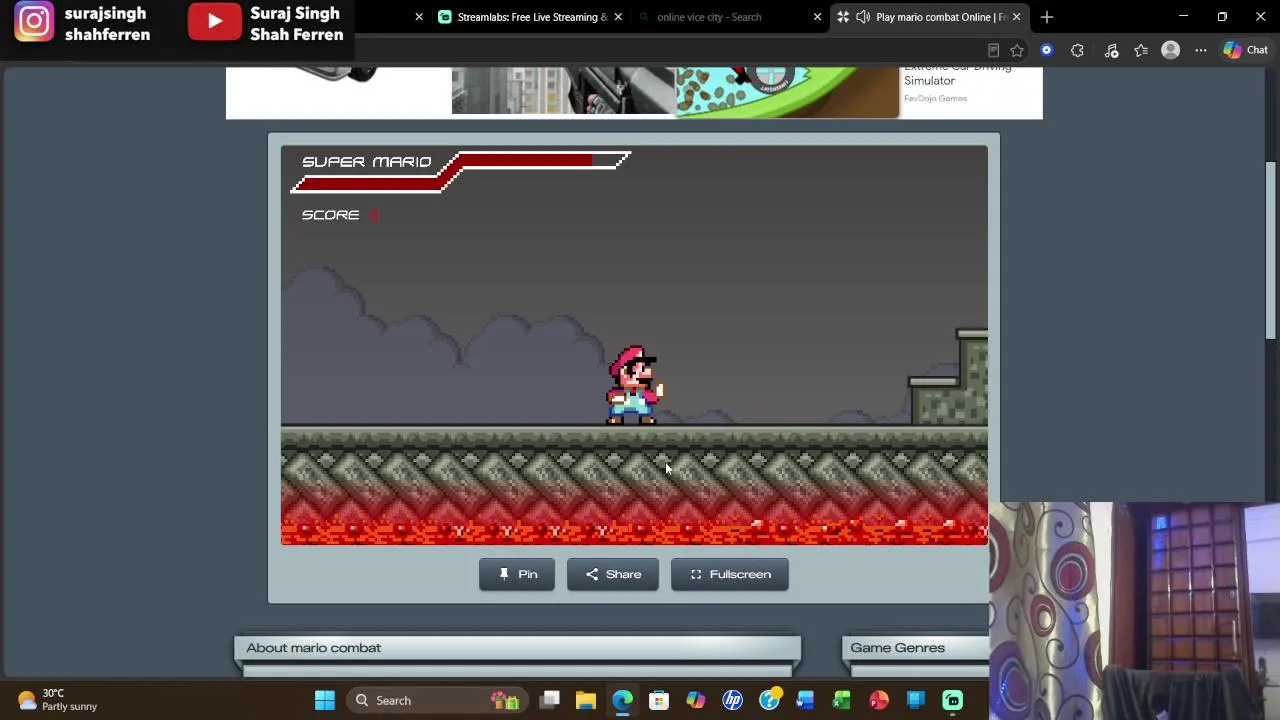This screenshot has height=720, width=1280.
Task: Click the Instagram logo in the overlay
Action: point(34,22)
